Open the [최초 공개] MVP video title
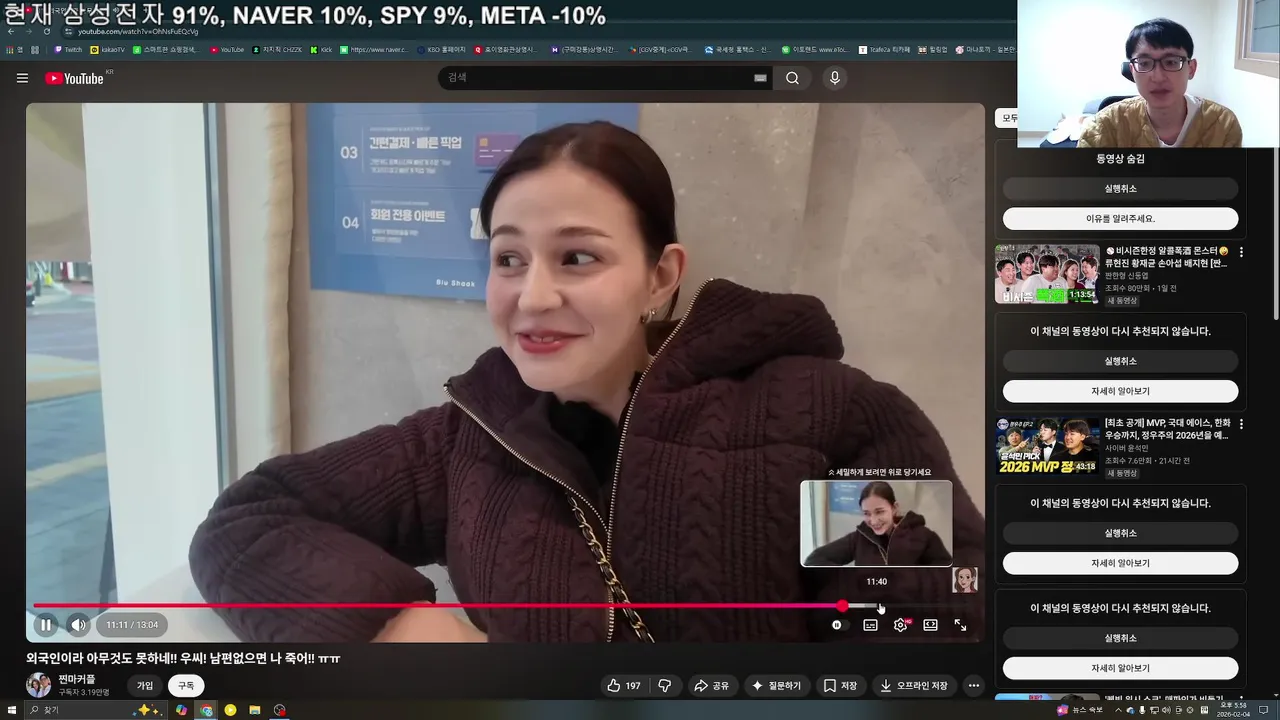Image resolution: width=1280 pixels, height=720 pixels. coord(1166,429)
